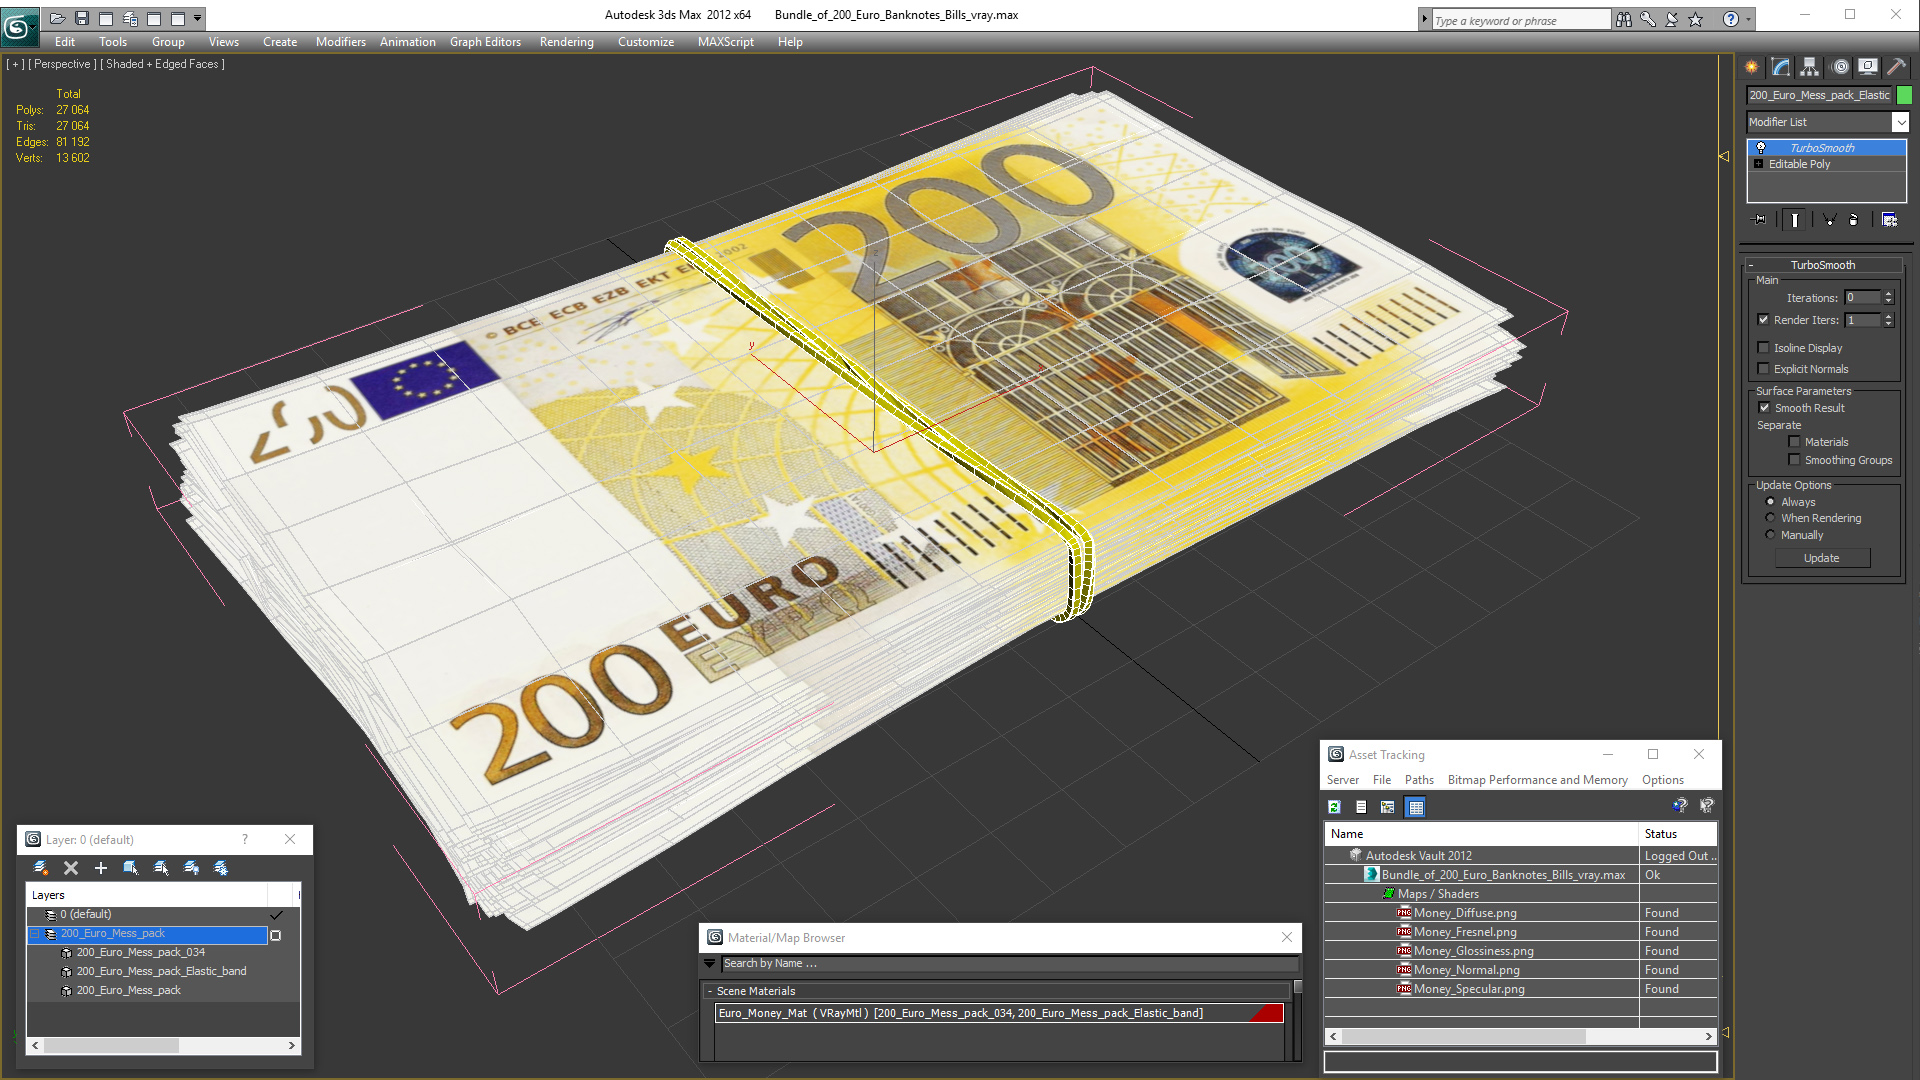Open the quick access toolbar dropdown arrow
The height and width of the screenshot is (1080, 1920).
(x=197, y=18)
